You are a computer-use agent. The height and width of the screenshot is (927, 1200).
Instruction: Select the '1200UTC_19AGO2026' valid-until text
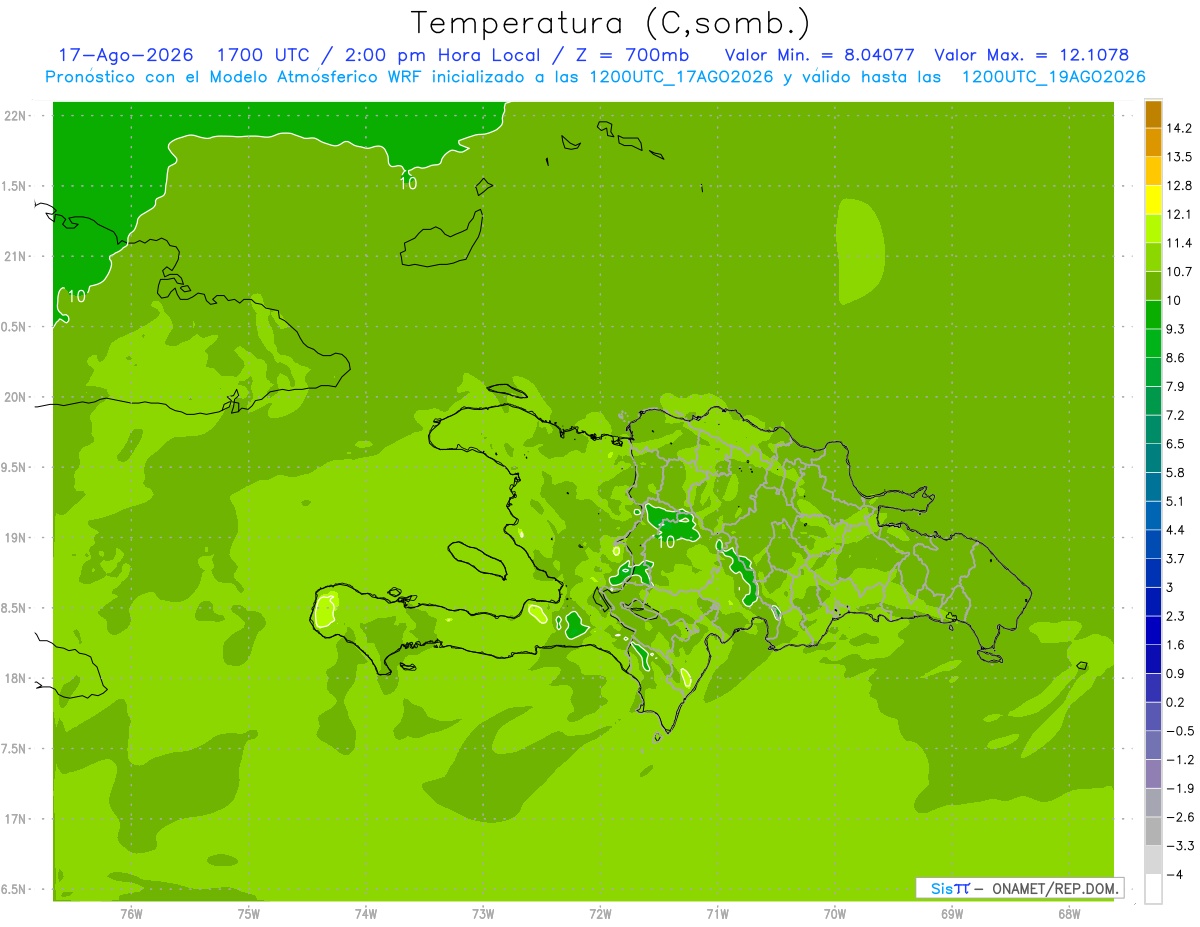[x=1054, y=77]
